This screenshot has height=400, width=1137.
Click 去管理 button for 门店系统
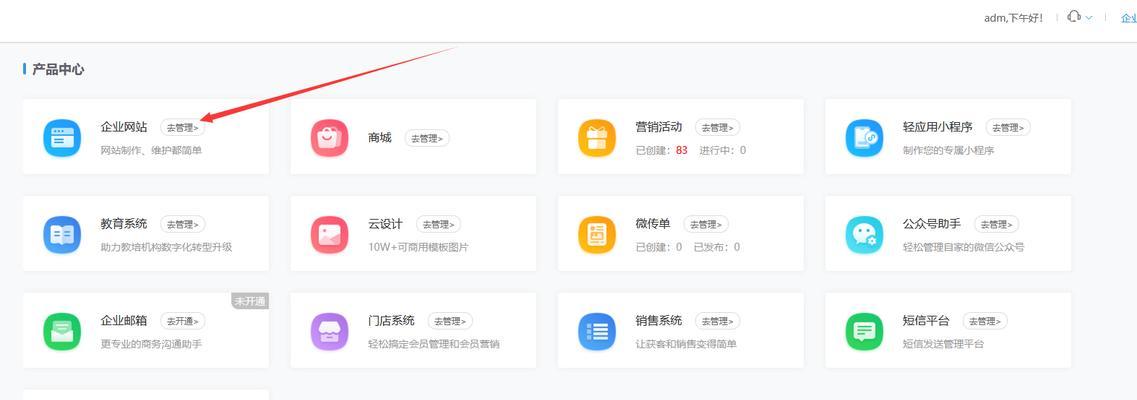click(450, 321)
